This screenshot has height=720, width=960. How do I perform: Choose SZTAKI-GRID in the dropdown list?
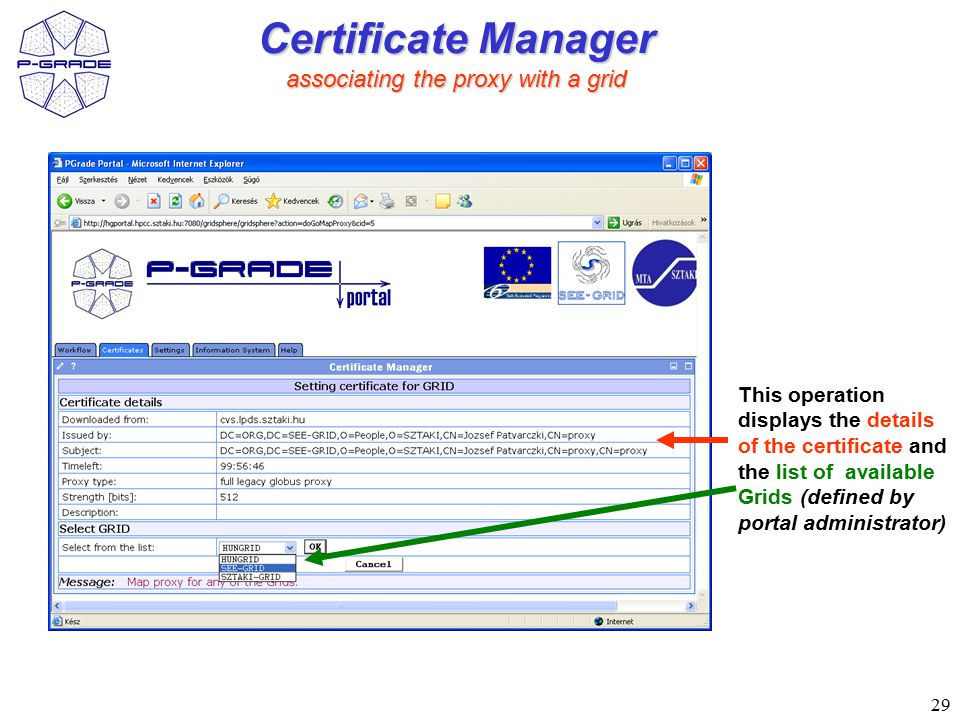click(x=257, y=577)
